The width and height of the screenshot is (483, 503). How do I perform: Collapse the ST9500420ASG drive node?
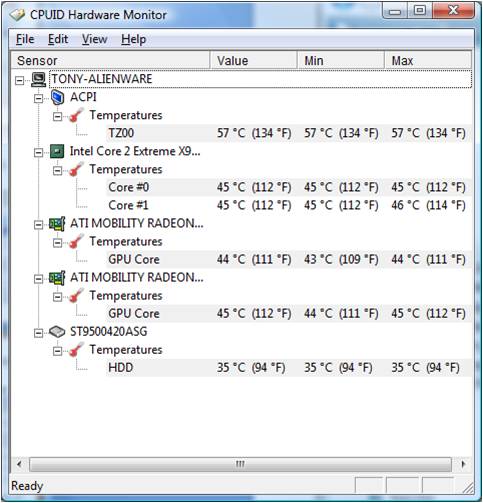[x=39, y=333]
